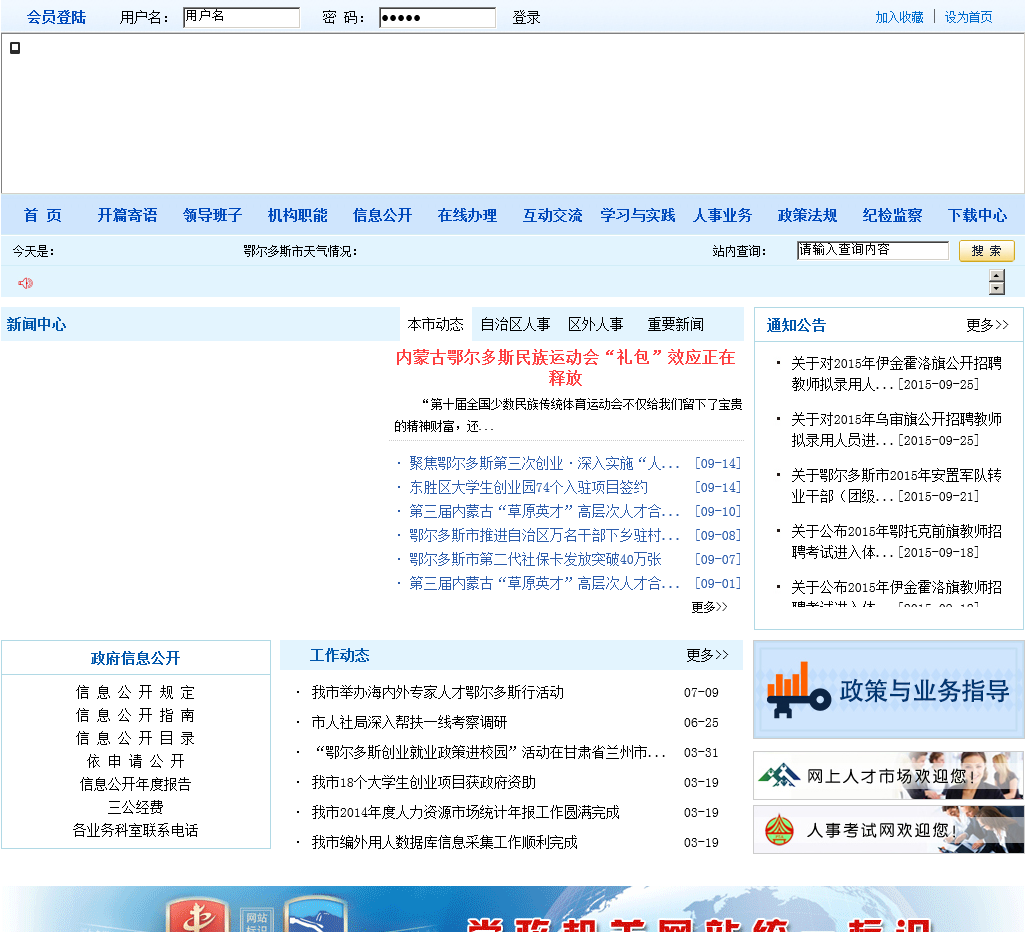Open 学习与实践 navigation item
This screenshot has width=1025, height=932.
coord(637,215)
